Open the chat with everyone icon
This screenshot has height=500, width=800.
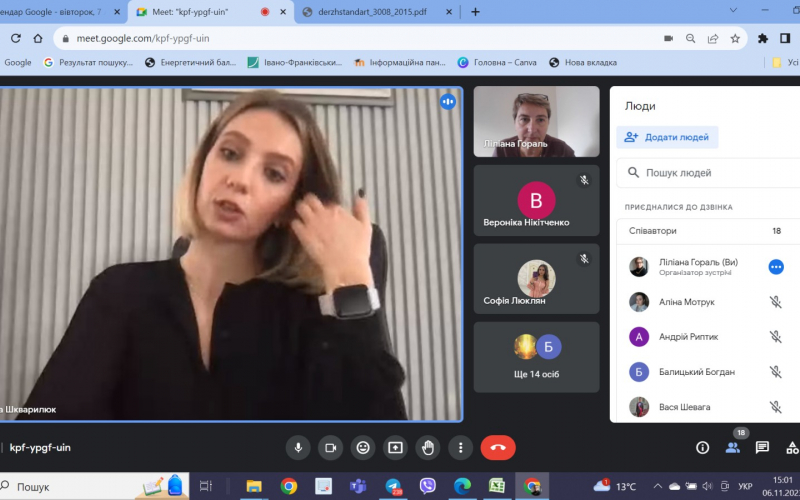tap(762, 448)
